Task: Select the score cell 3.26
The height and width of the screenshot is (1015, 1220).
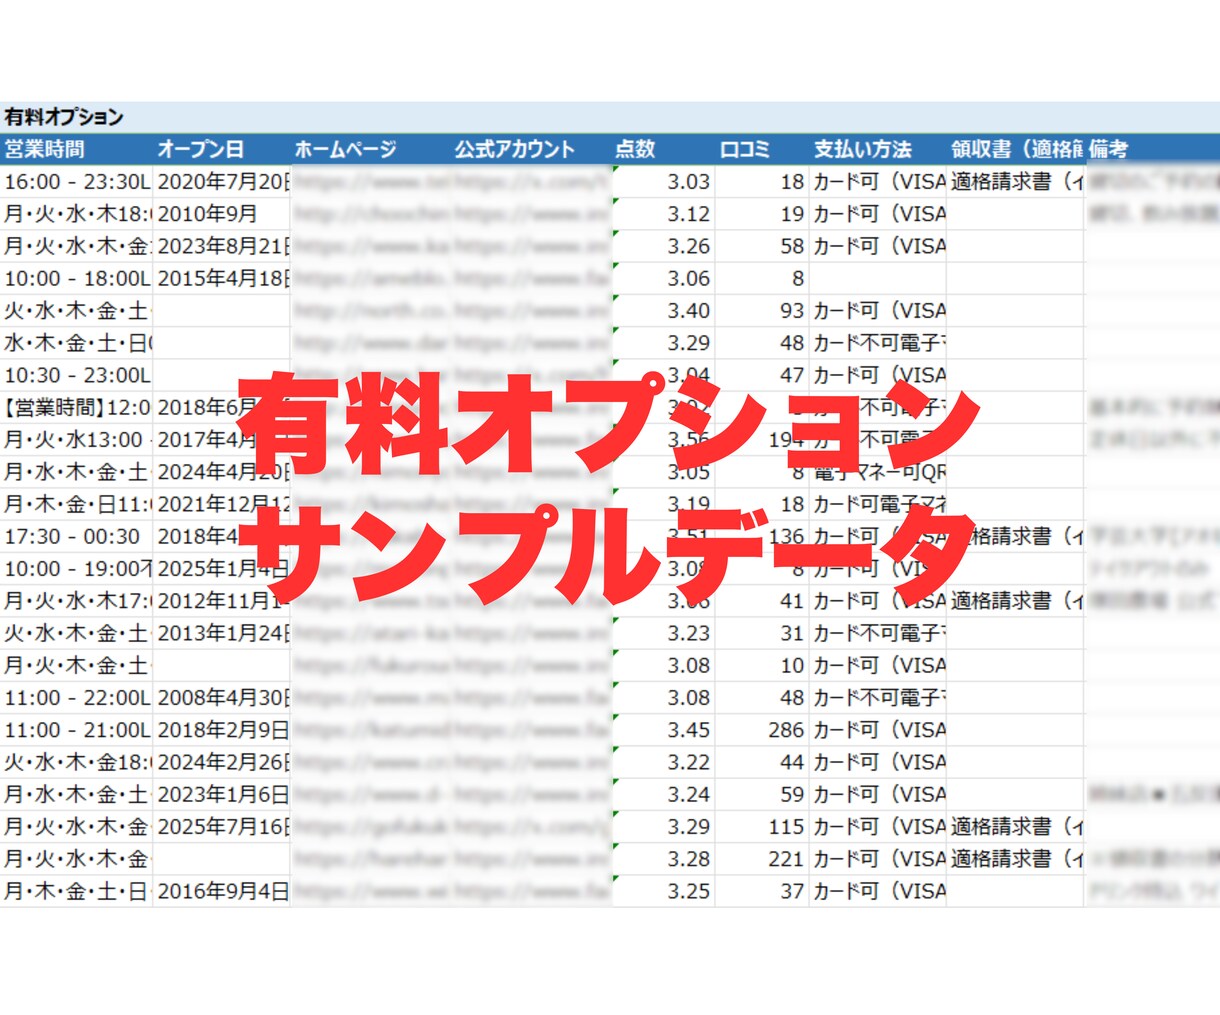Action: coord(663,246)
